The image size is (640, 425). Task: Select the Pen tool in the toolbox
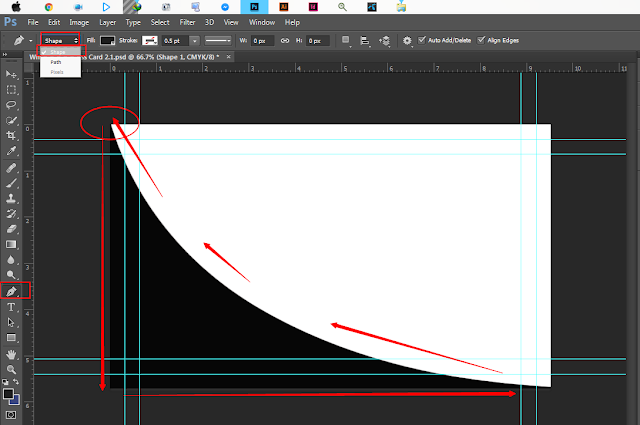tap(11, 291)
